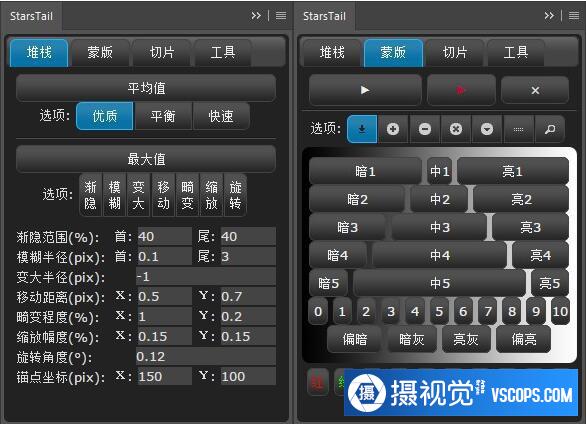
Task: Collapse the left StarsTail panel via double-arrow
Action: (x=256, y=16)
